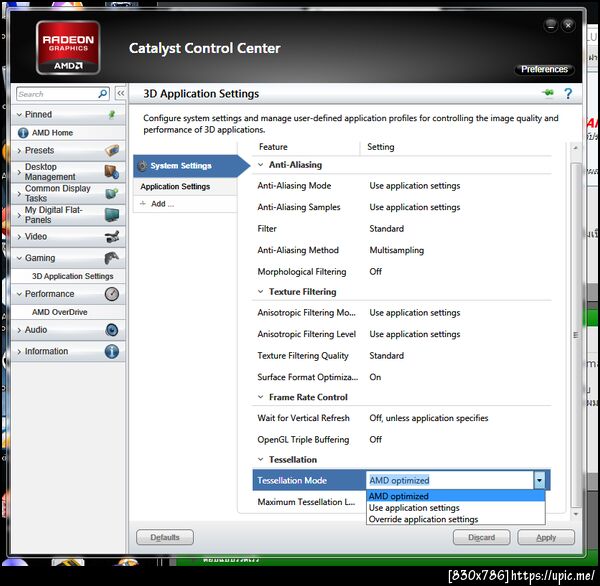Collapse the Anti-Aliasing section

pyautogui.click(x=261, y=165)
